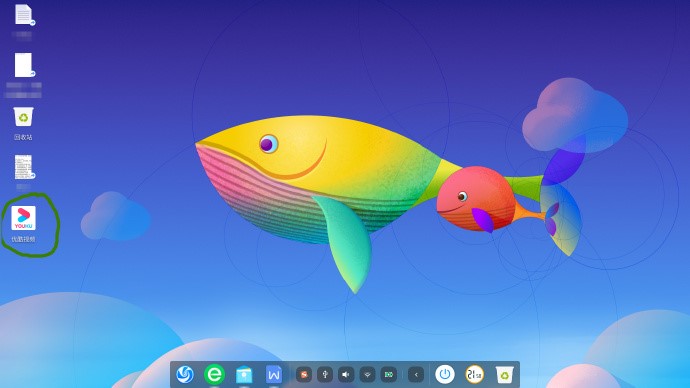Open the USB device tray icon
The image size is (690, 388).
tap(325, 375)
